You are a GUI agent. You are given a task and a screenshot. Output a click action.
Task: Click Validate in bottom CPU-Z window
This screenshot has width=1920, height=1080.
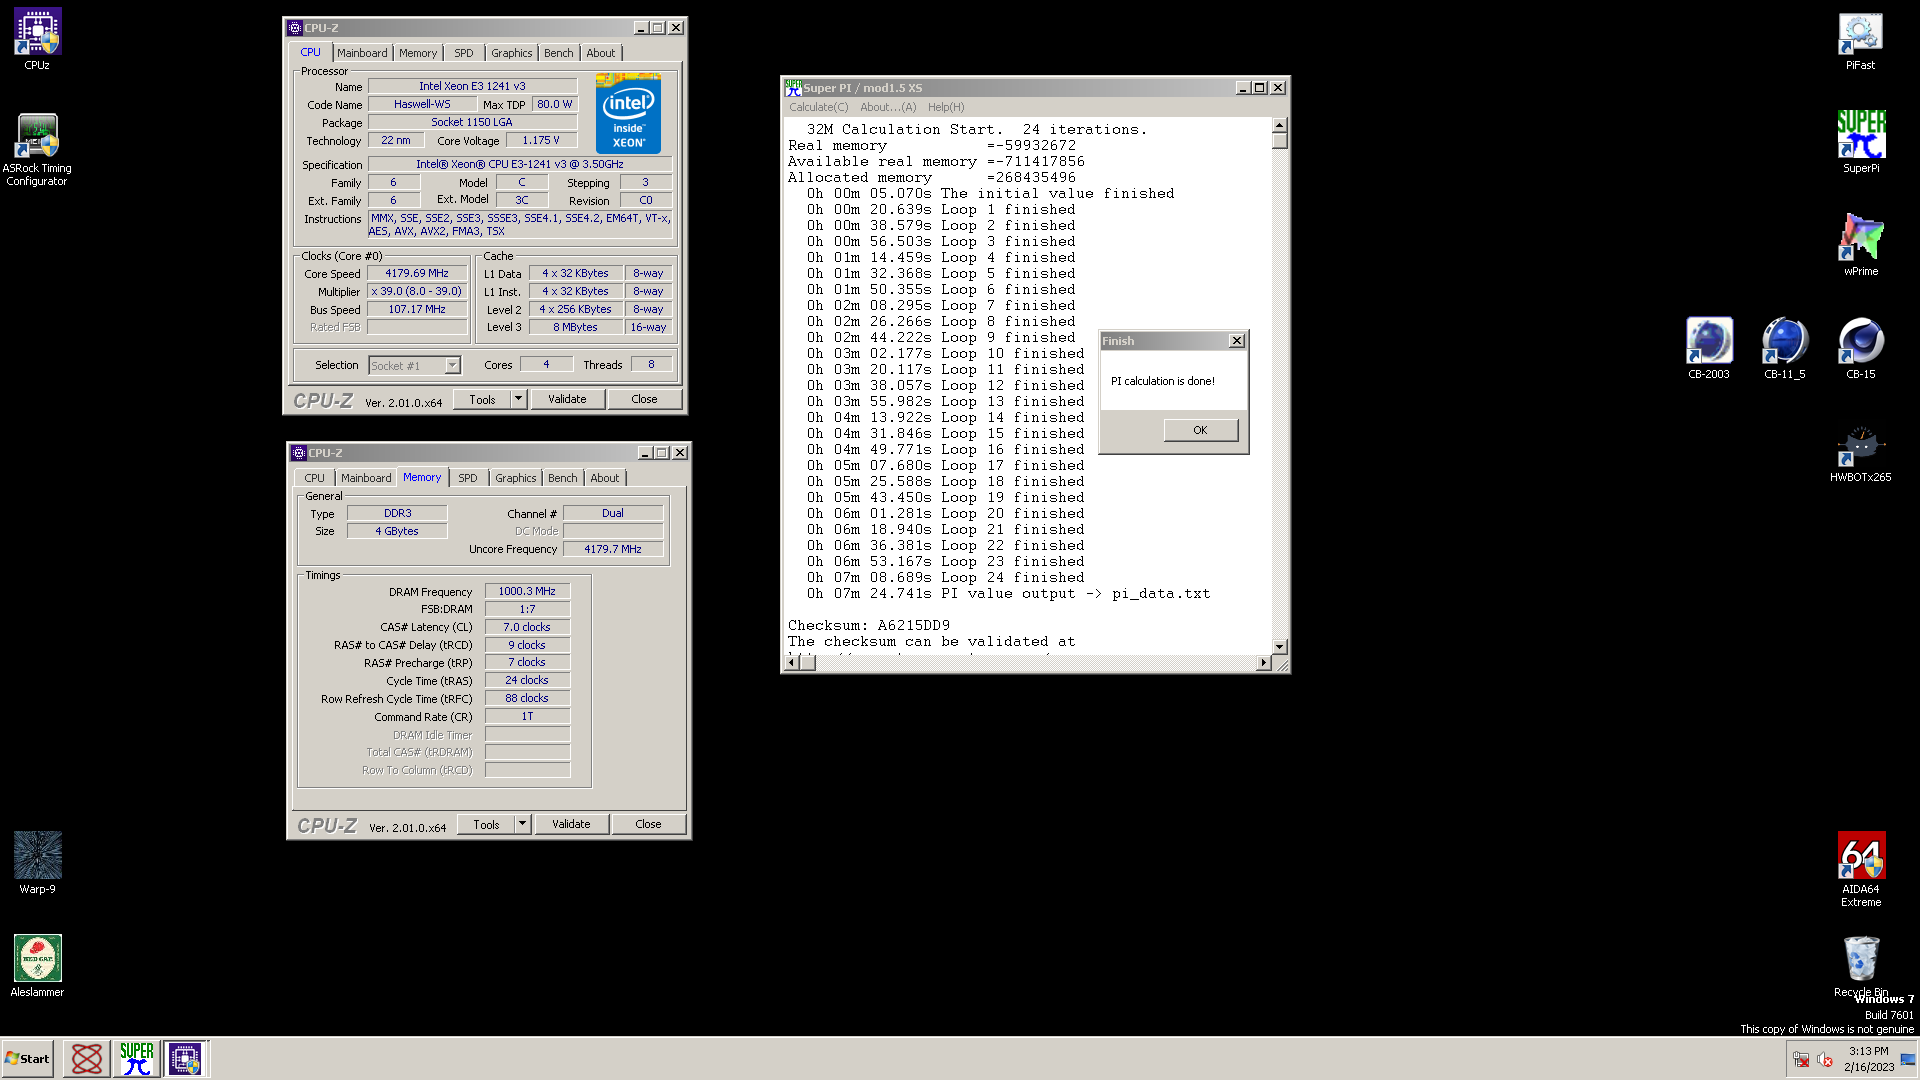tap(571, 824)
